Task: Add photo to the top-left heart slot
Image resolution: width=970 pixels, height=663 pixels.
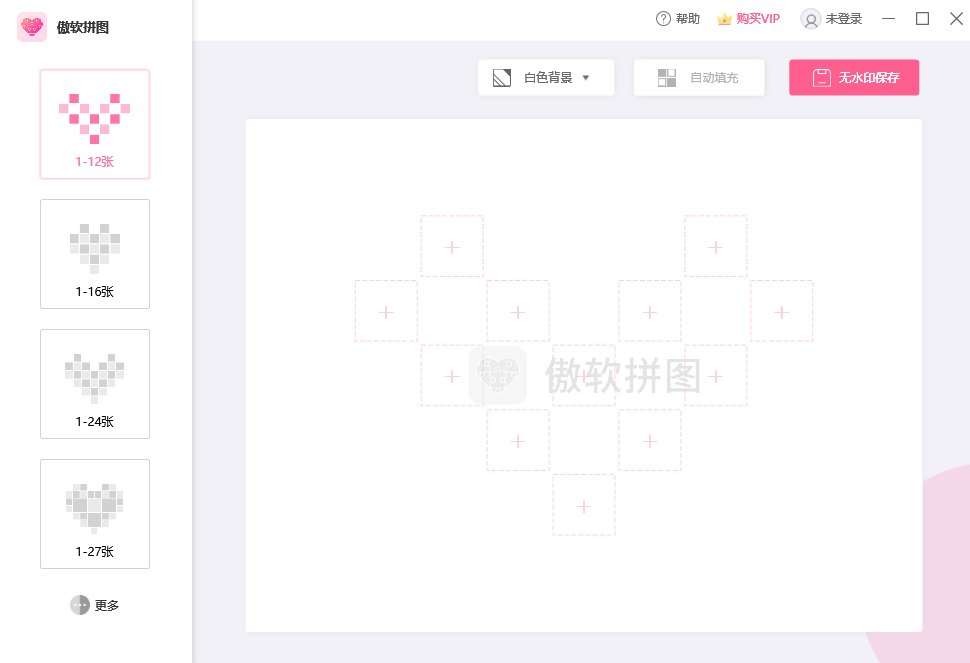Action: pos(452,247)
